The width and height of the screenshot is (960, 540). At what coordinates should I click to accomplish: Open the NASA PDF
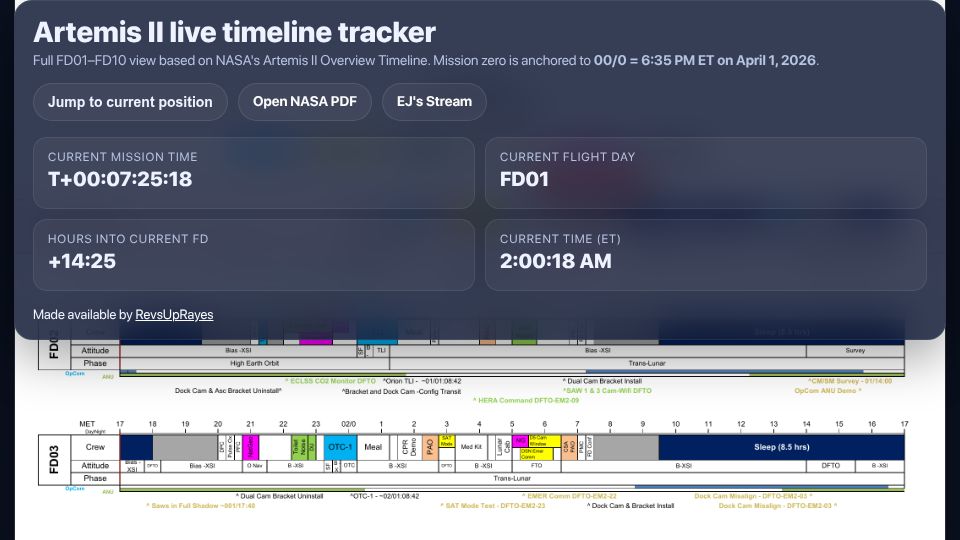tap(305, 102)
